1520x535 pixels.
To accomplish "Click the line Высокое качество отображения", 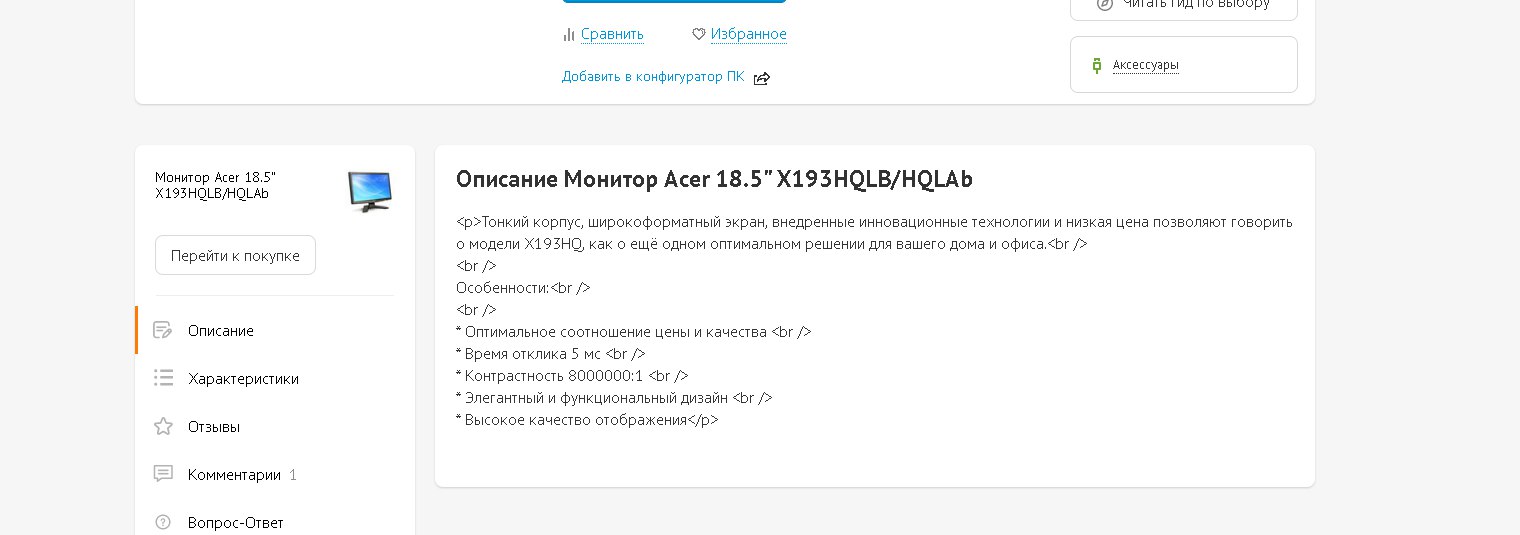I will pyautogui.click(x=587, y=420).
